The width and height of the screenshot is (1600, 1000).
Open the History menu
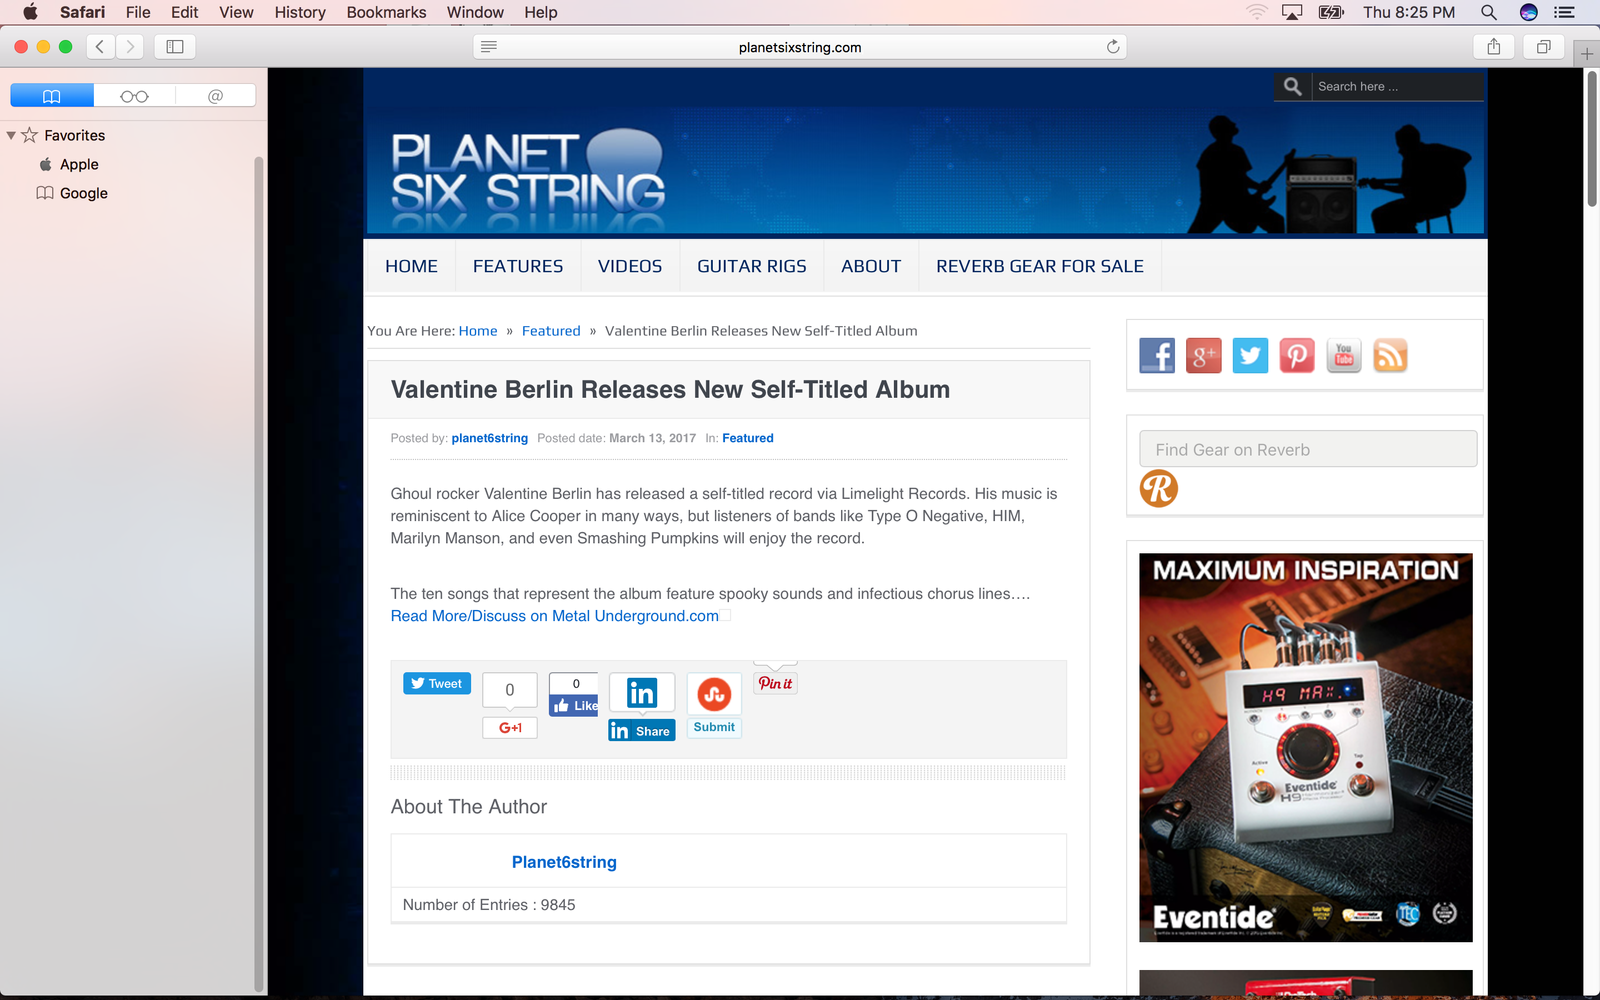(300, 12)
